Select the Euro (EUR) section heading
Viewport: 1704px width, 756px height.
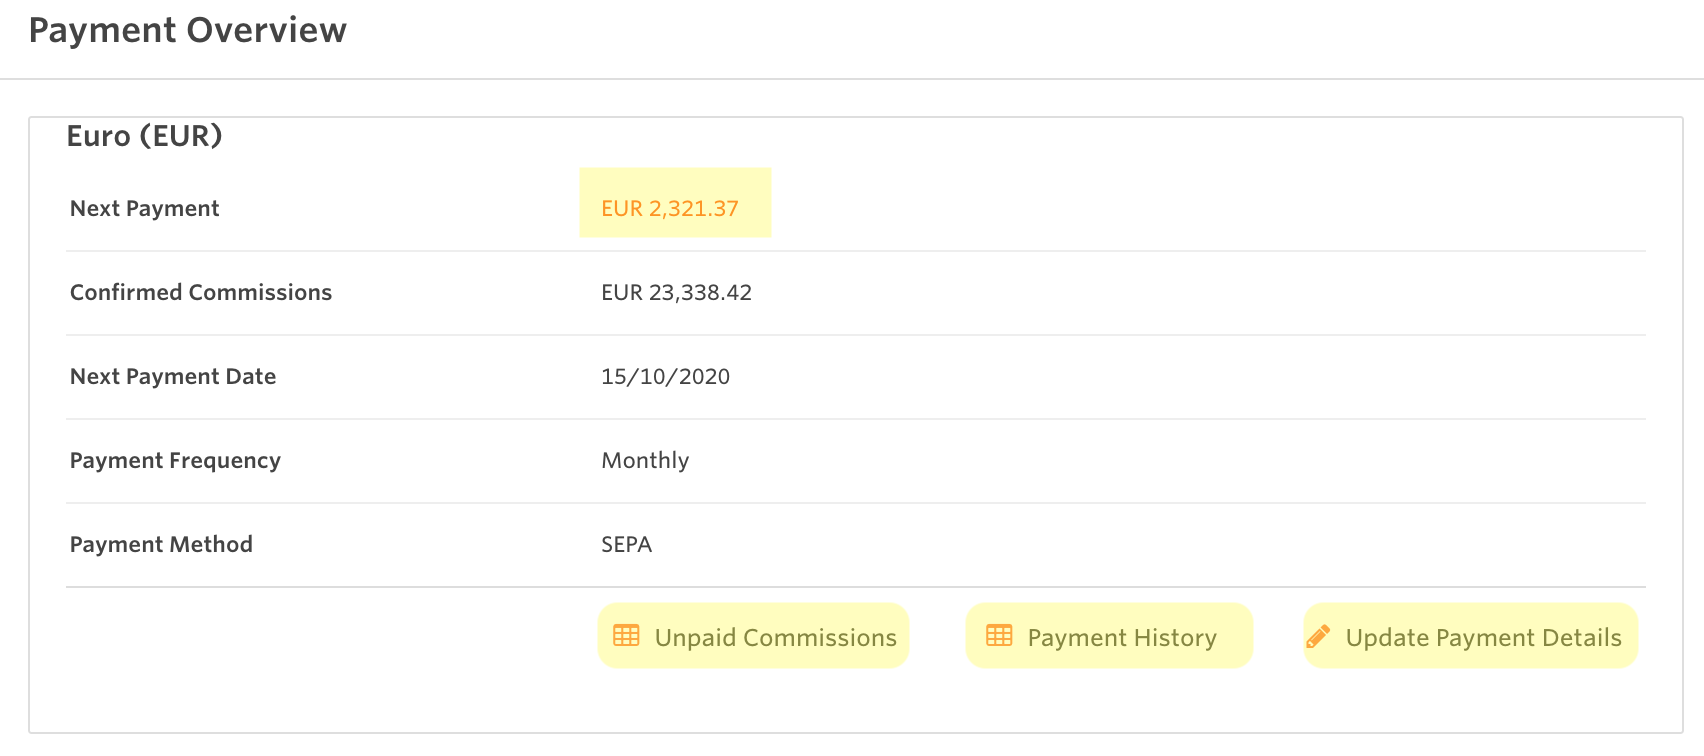coord(144,136)
